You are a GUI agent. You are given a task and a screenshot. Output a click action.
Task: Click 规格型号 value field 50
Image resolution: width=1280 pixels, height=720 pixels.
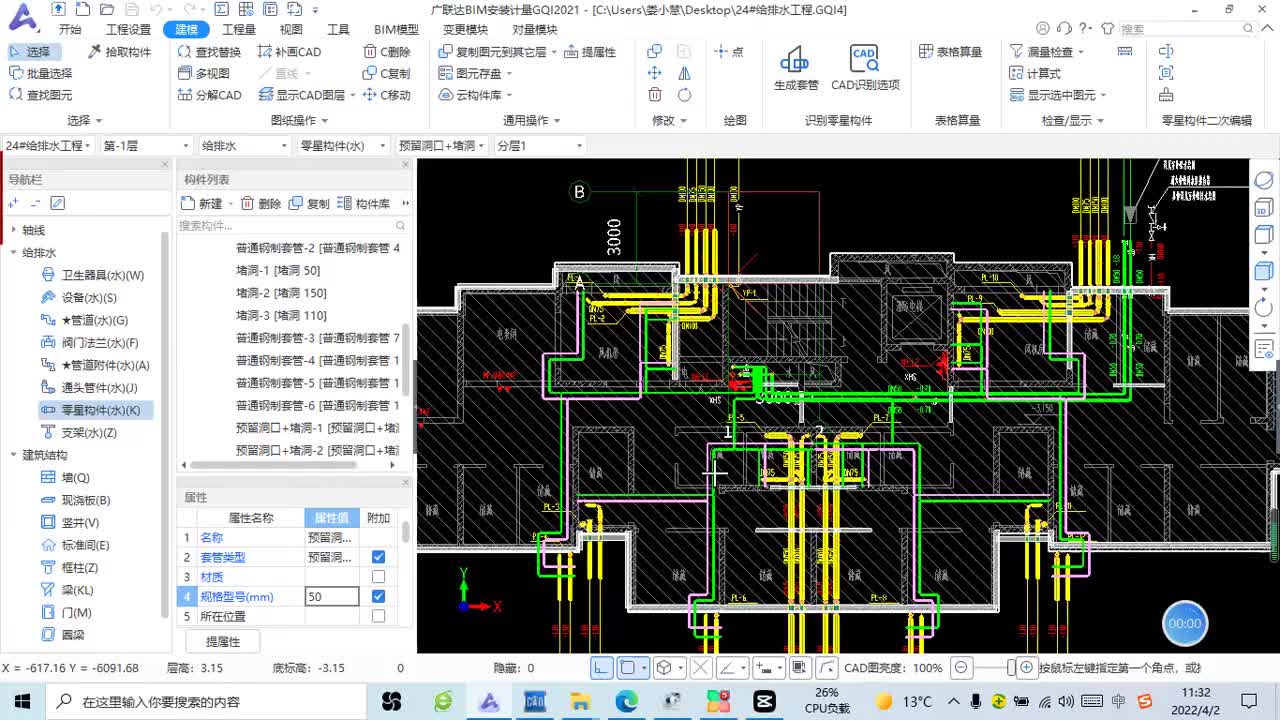tap(332, 596)
